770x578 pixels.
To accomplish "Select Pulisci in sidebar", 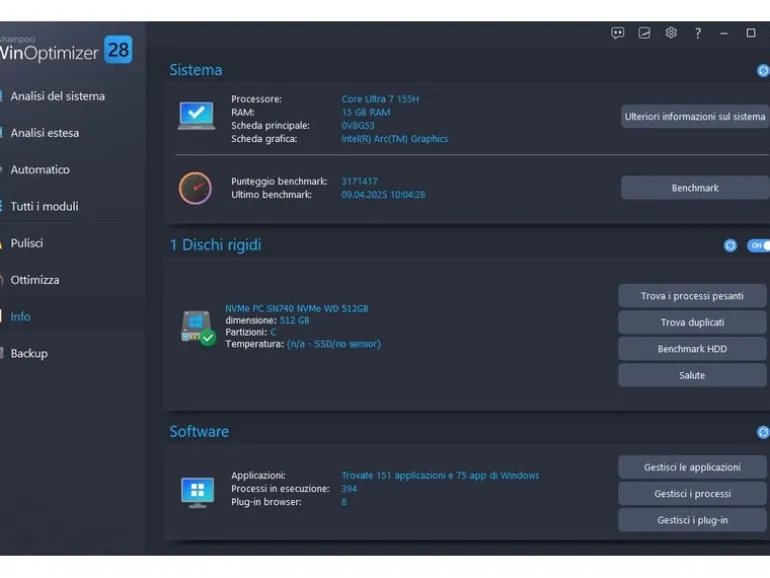I will [x=27, y=243].
